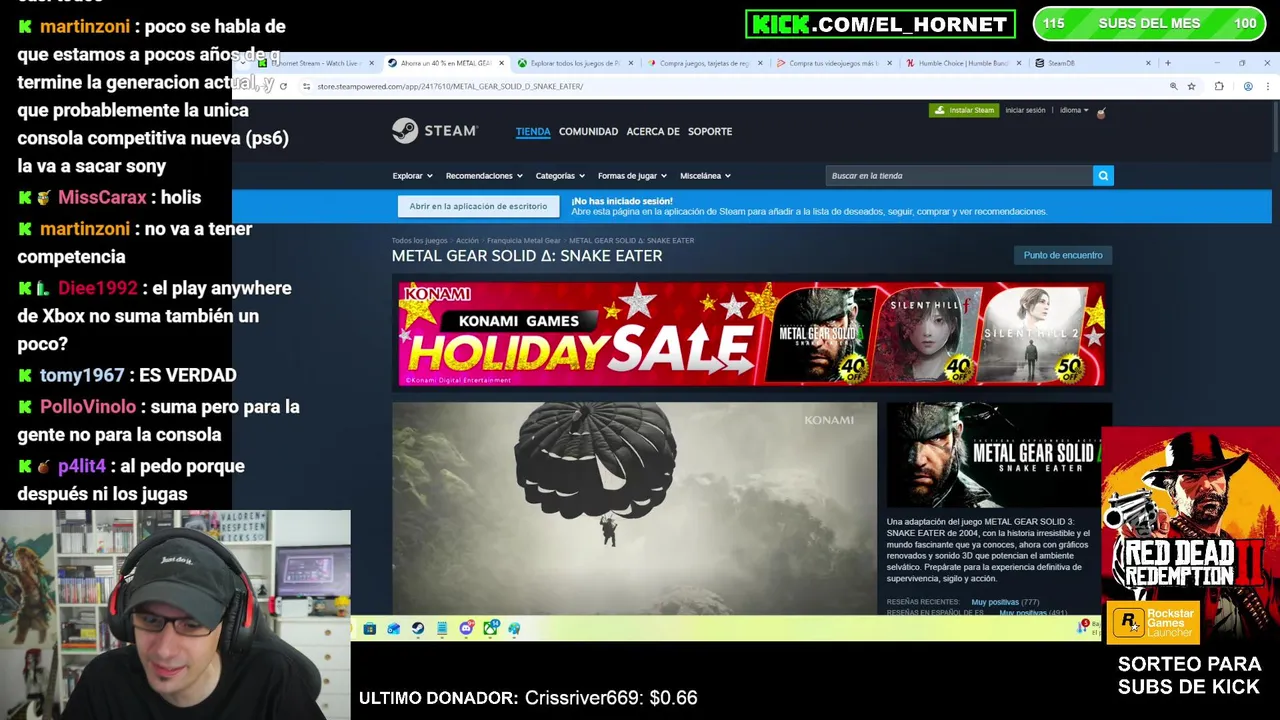Open the browser zoom magnifier icon in the address bar
Image resolution: width=1280 pixels, height=720 pixels.
coord(1173,86)
